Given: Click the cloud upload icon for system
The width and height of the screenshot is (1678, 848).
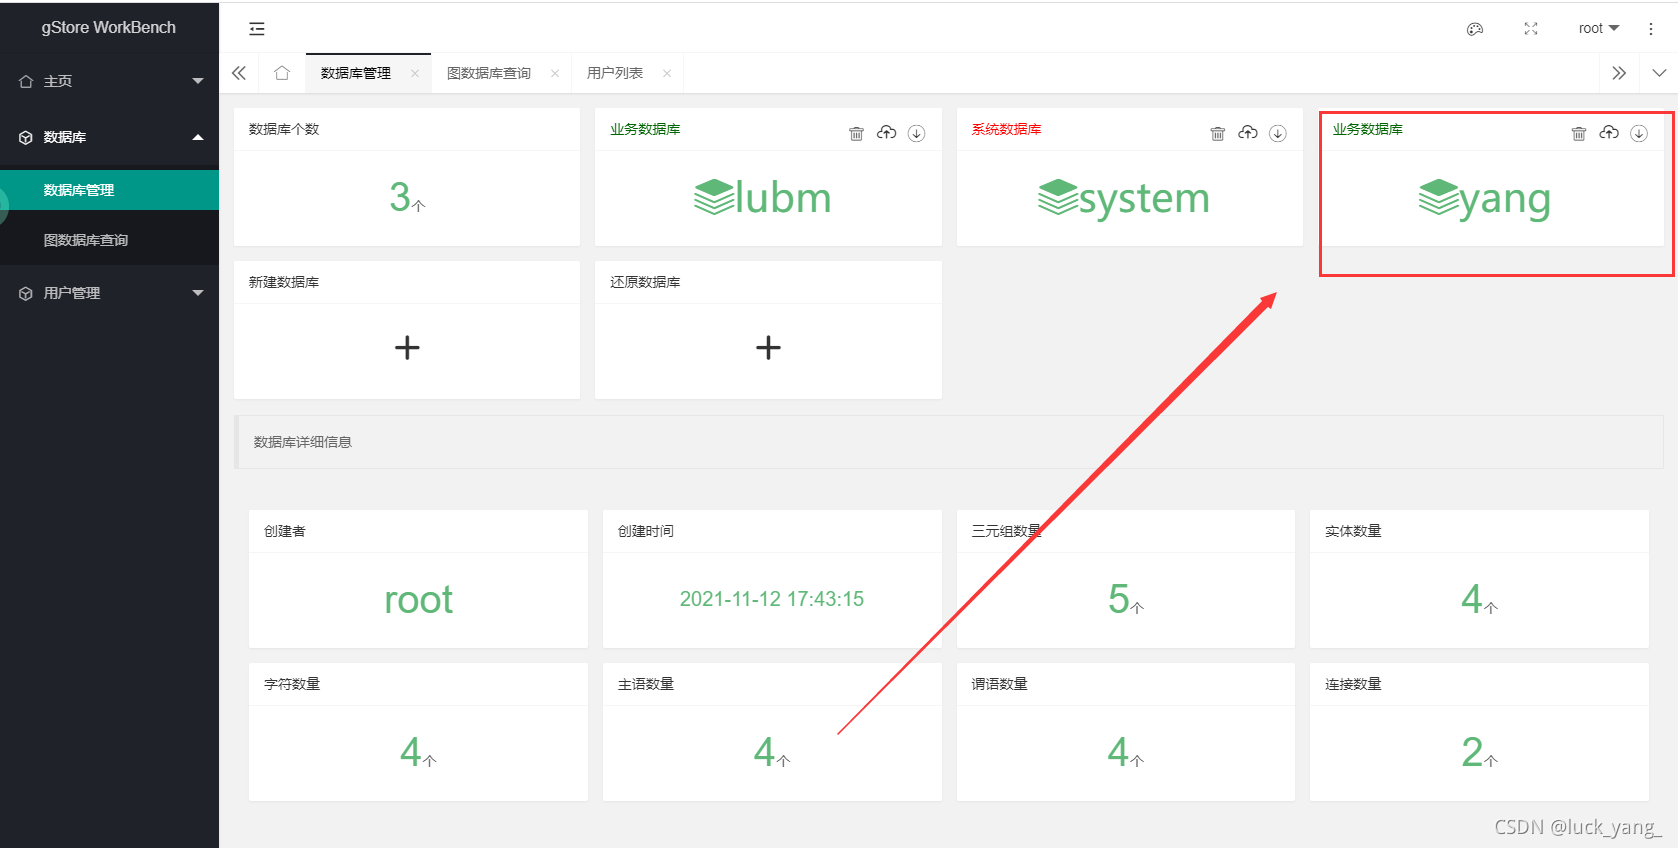Looking at the screenshot, I should tap(1247, 132).
